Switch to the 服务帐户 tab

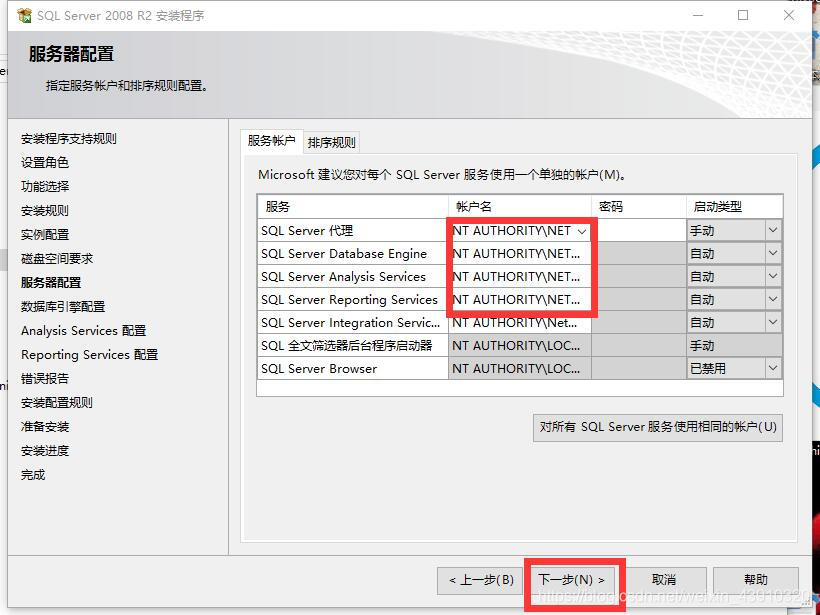[x=271, y=141]
